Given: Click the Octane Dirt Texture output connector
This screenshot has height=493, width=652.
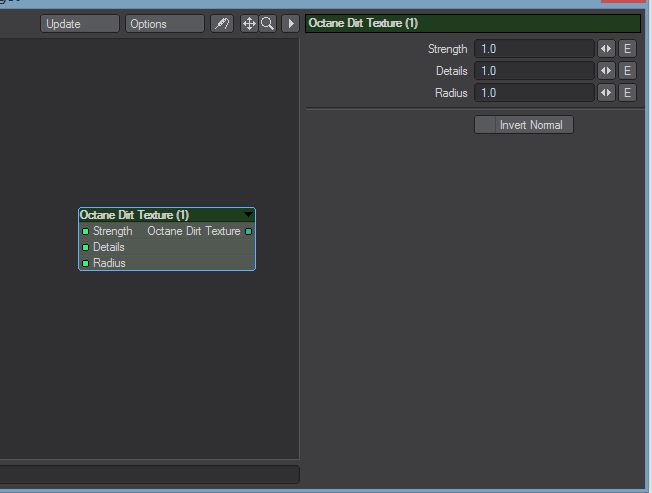Looking at the screenshot, I should tap(248, 232).
